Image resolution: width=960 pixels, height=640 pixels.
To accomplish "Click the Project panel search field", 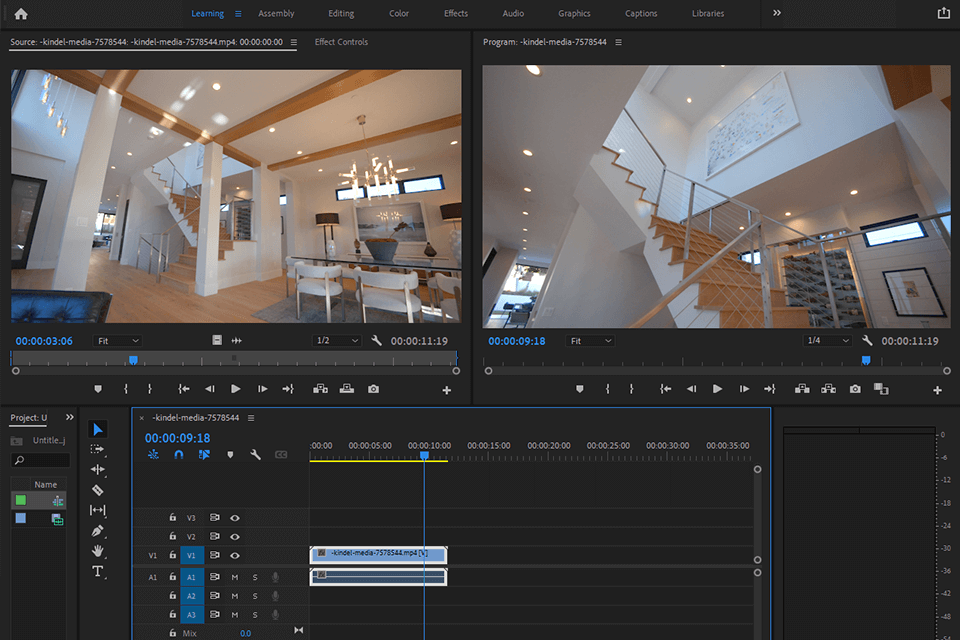I will click(x=40, y=460).
